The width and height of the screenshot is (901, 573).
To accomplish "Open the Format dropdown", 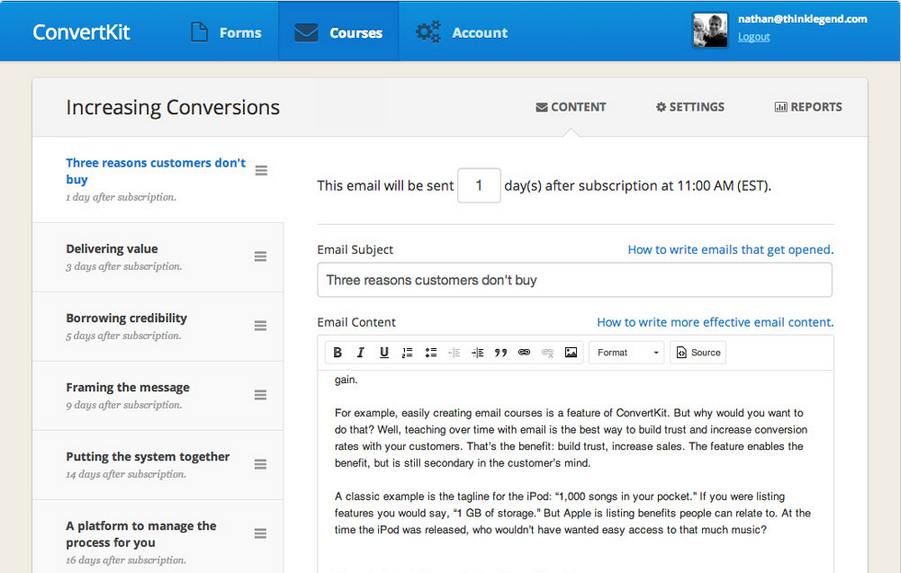I will tap(626, 352).
